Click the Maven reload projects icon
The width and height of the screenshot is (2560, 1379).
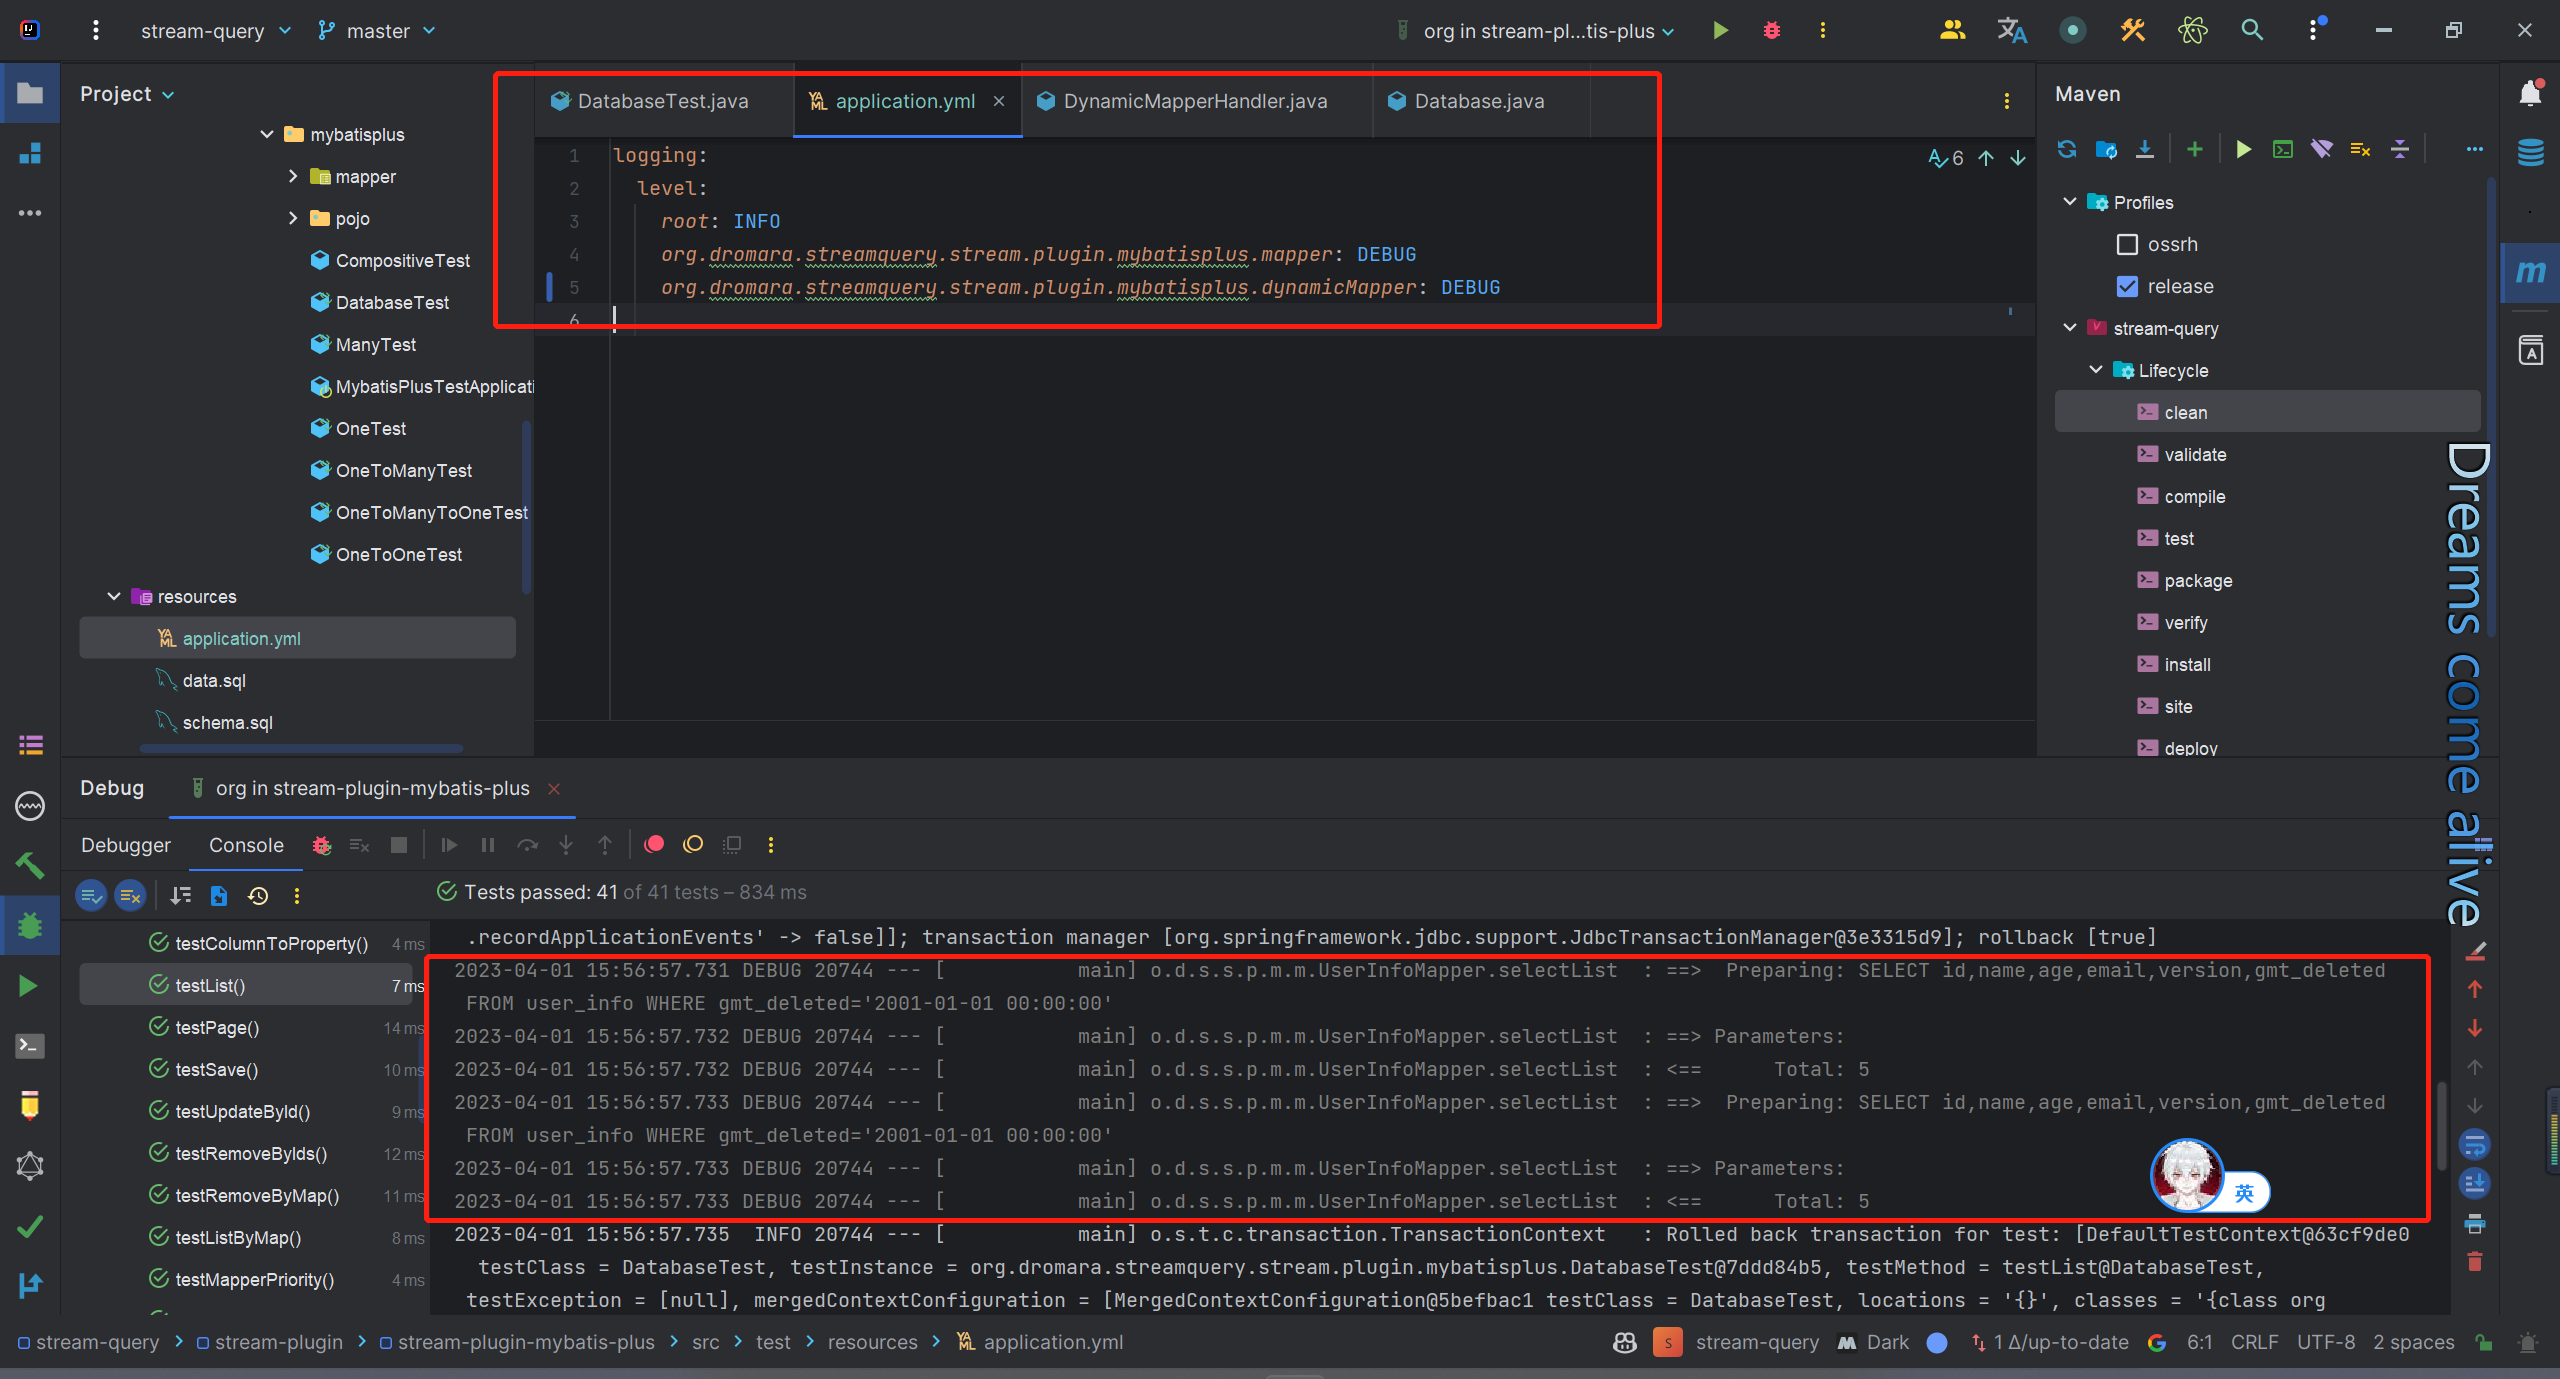tap(2067, 150)
